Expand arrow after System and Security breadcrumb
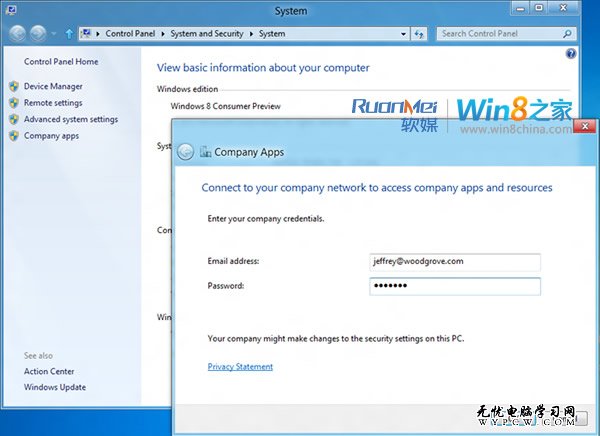This screenshot has width=600, height=436. pyautogui.click(x=251, y=34)
